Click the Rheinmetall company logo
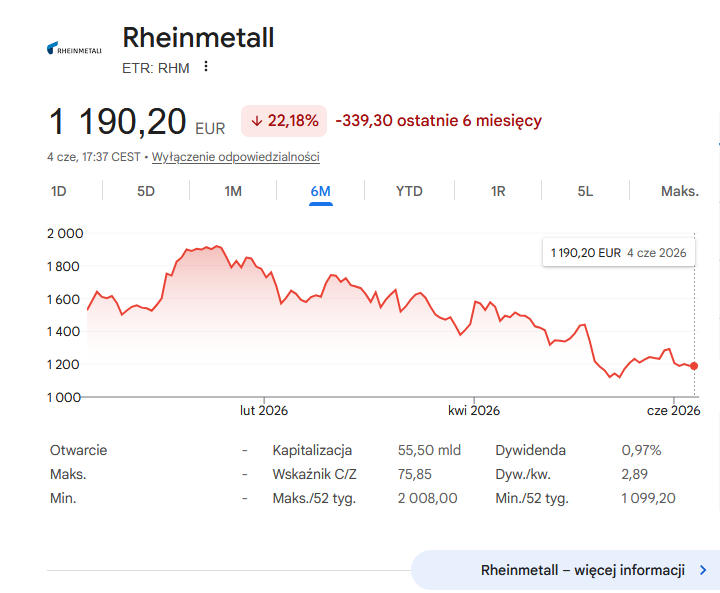This screenshot has height=593, width=720. (74, 48)
